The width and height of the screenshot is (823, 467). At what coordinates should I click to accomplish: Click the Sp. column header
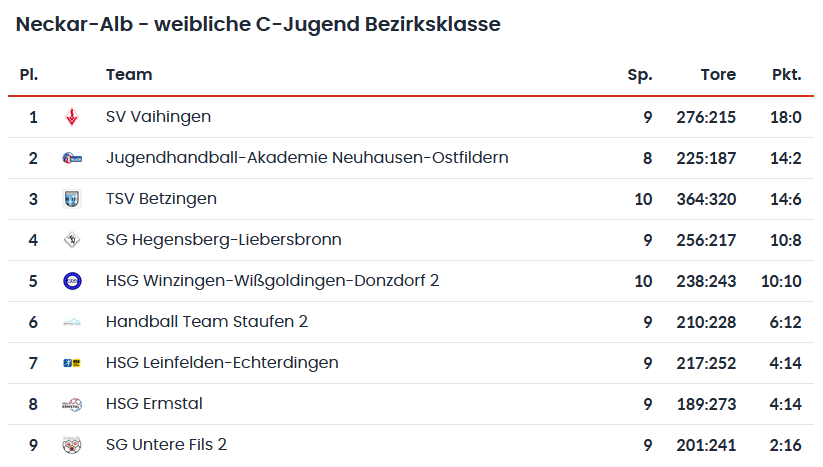[639, 75]
